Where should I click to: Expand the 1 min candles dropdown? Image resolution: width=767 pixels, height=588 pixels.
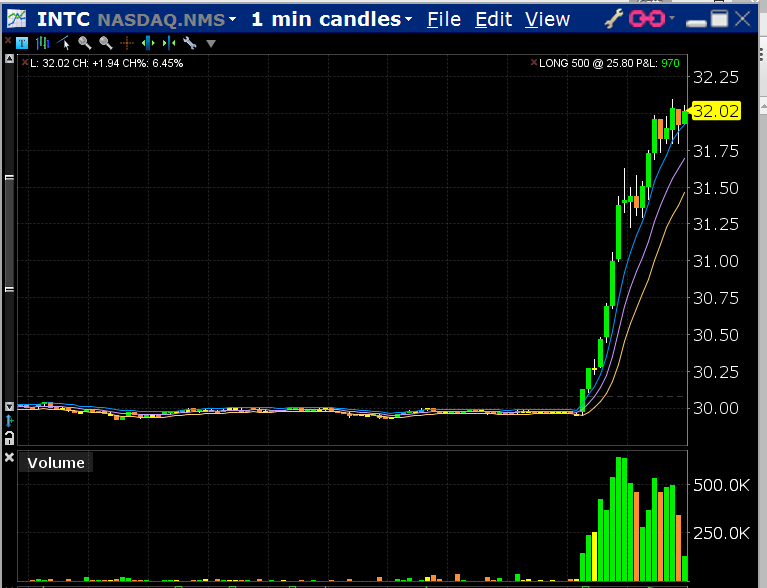tap(409, 20)
